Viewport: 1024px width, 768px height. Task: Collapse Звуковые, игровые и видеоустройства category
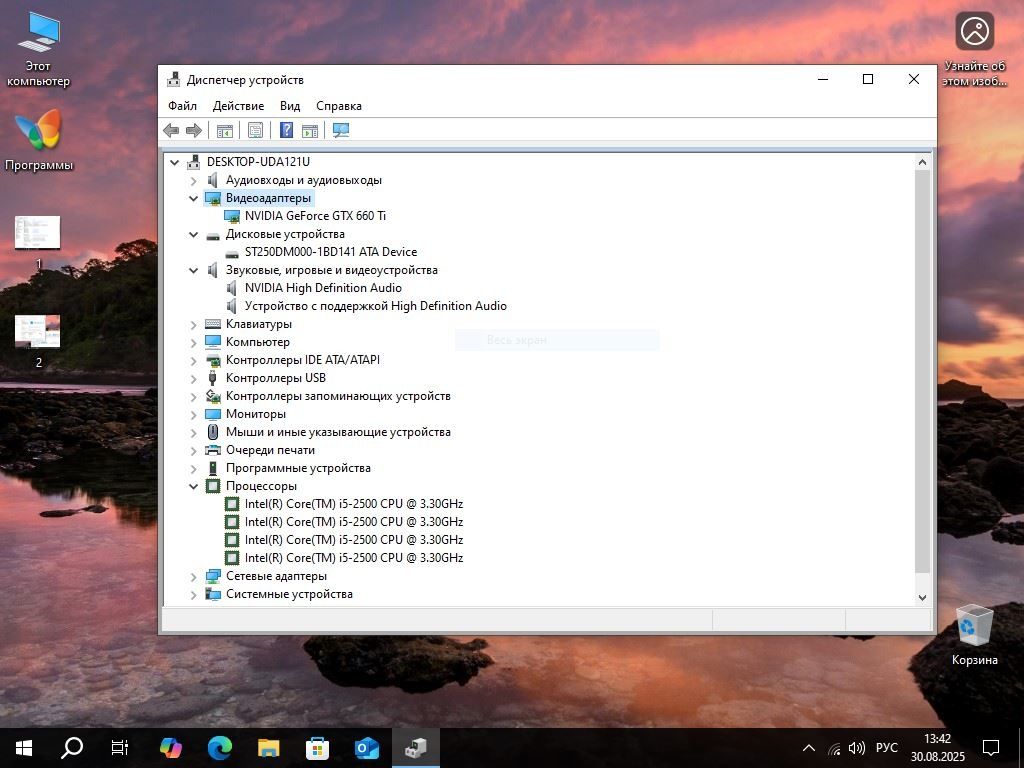point(193,270)
